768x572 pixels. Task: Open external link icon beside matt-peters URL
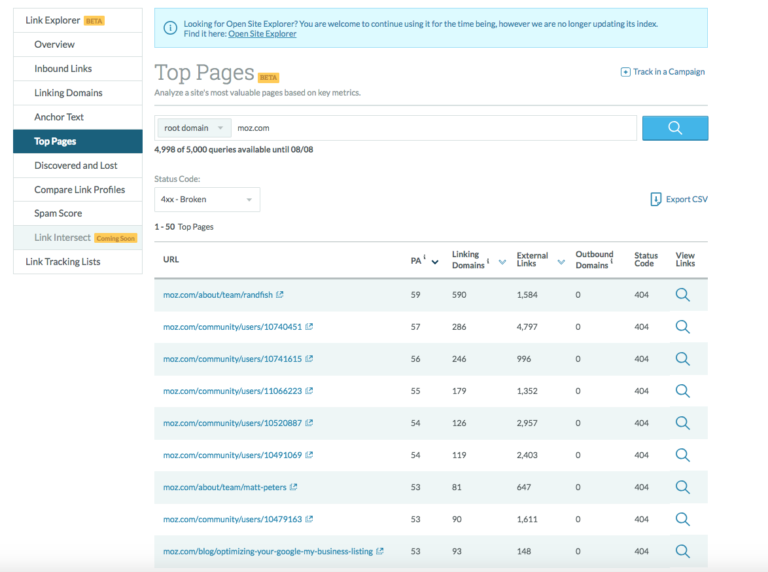click(x=293, y=487)
